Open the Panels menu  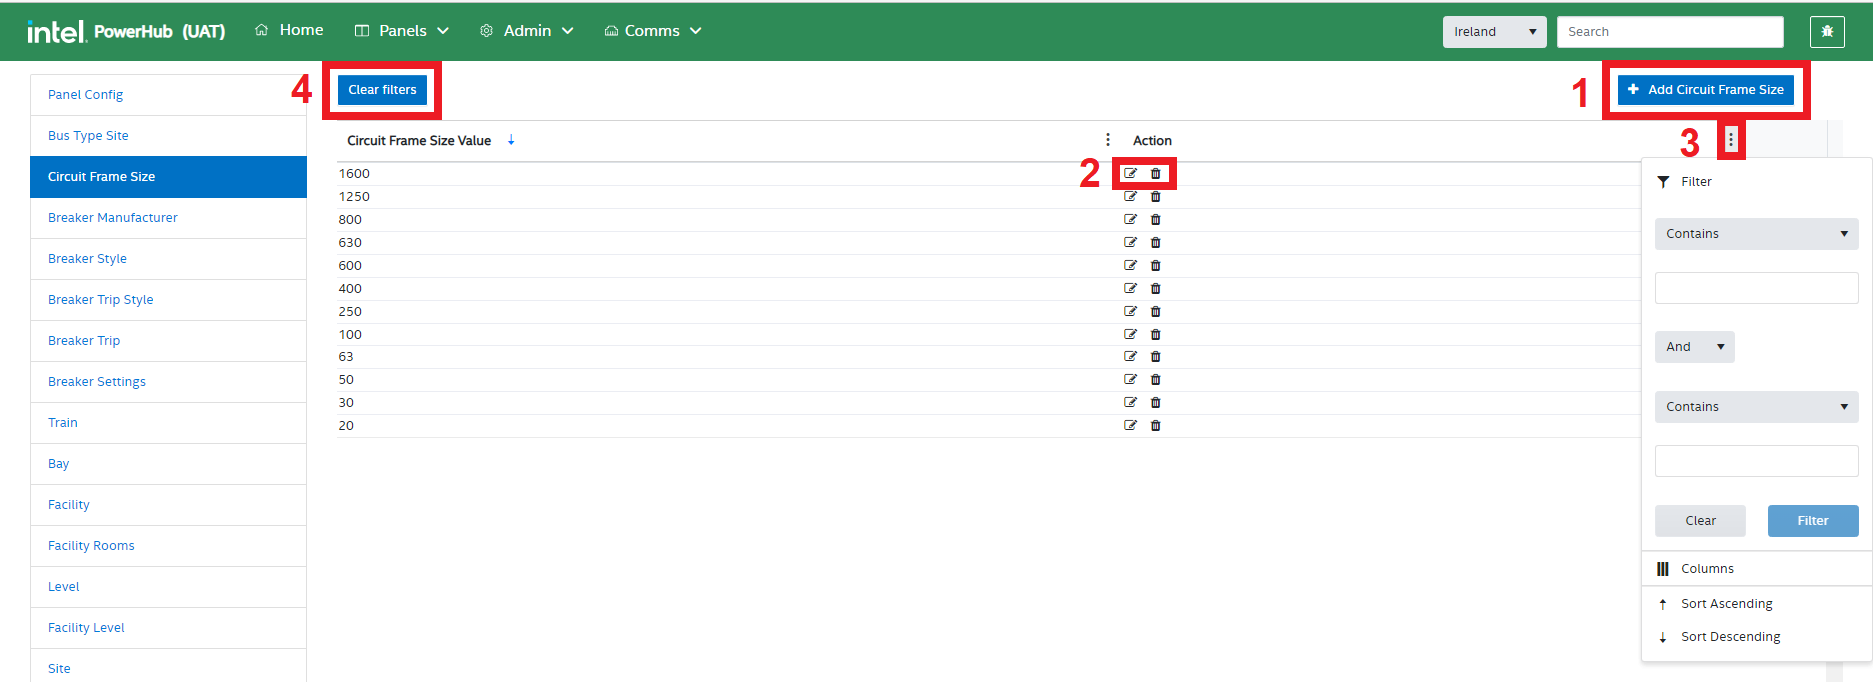coord(402,31)
